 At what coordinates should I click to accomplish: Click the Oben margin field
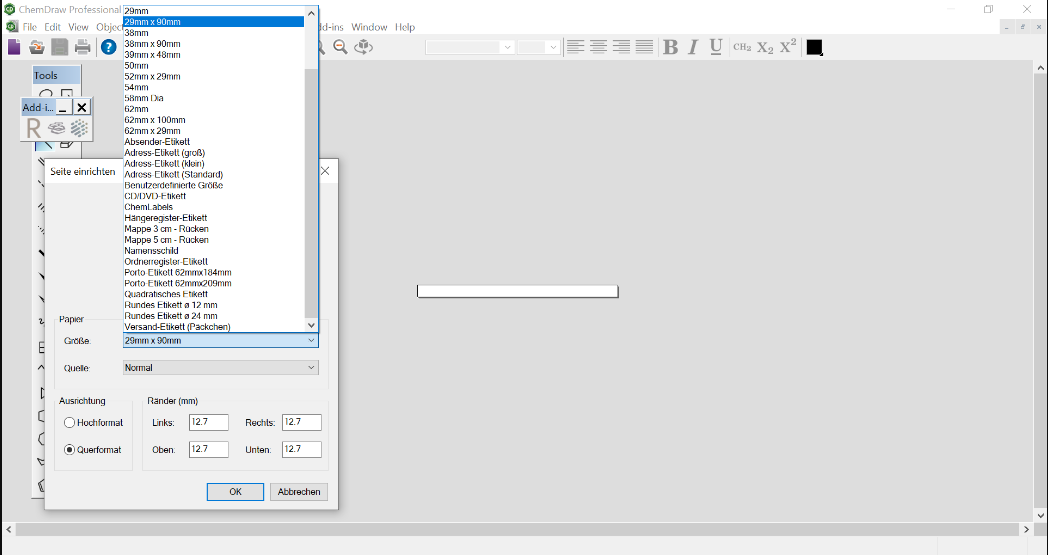click(x=209, y=449)
